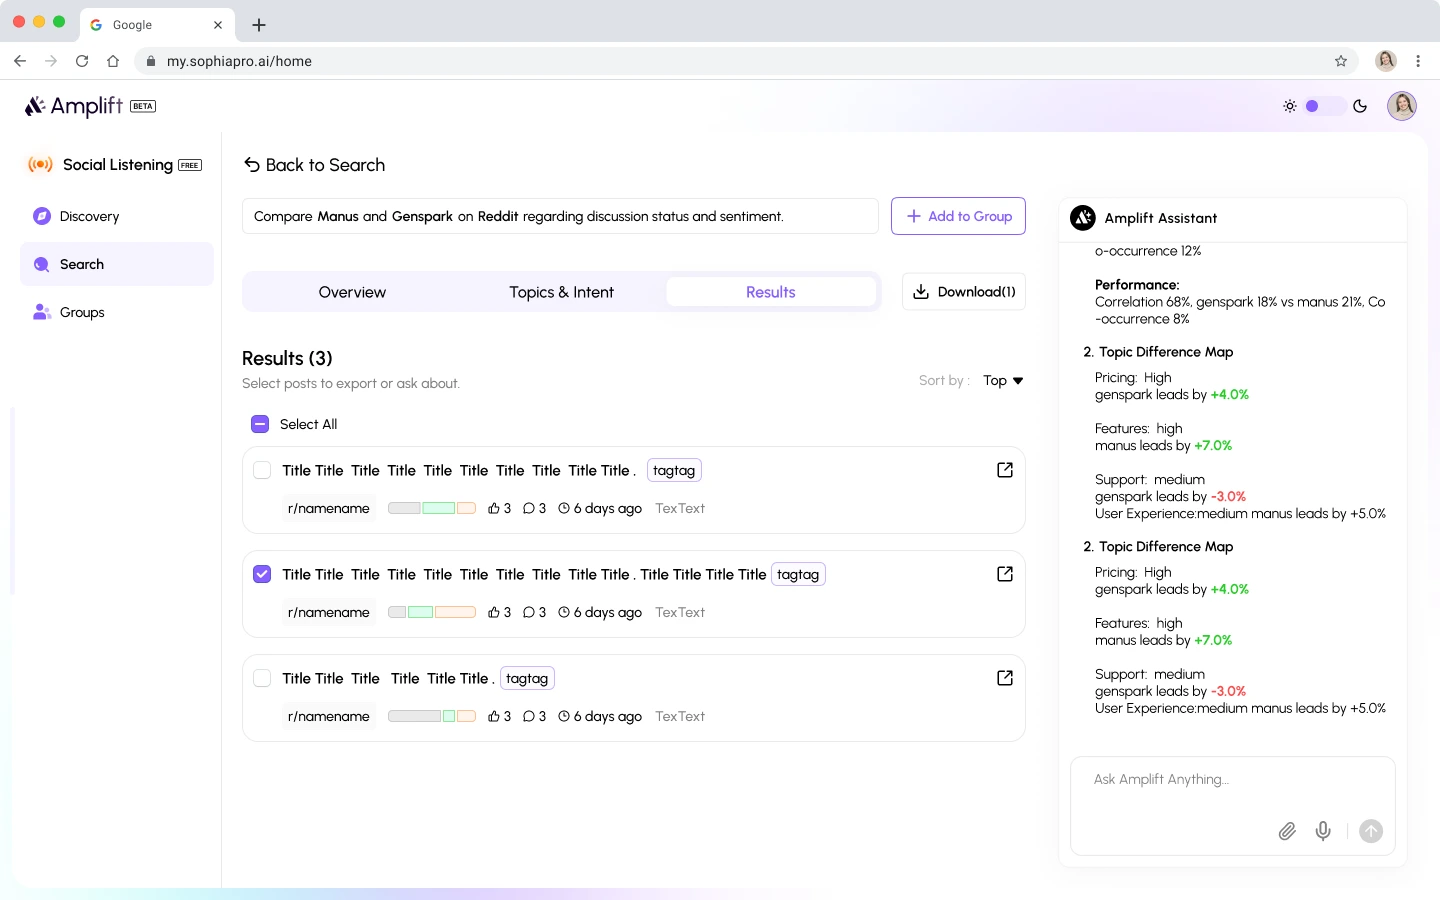Click the sun light mode icon
The image size is (1440, 900).
click(x=1290, y=106)
